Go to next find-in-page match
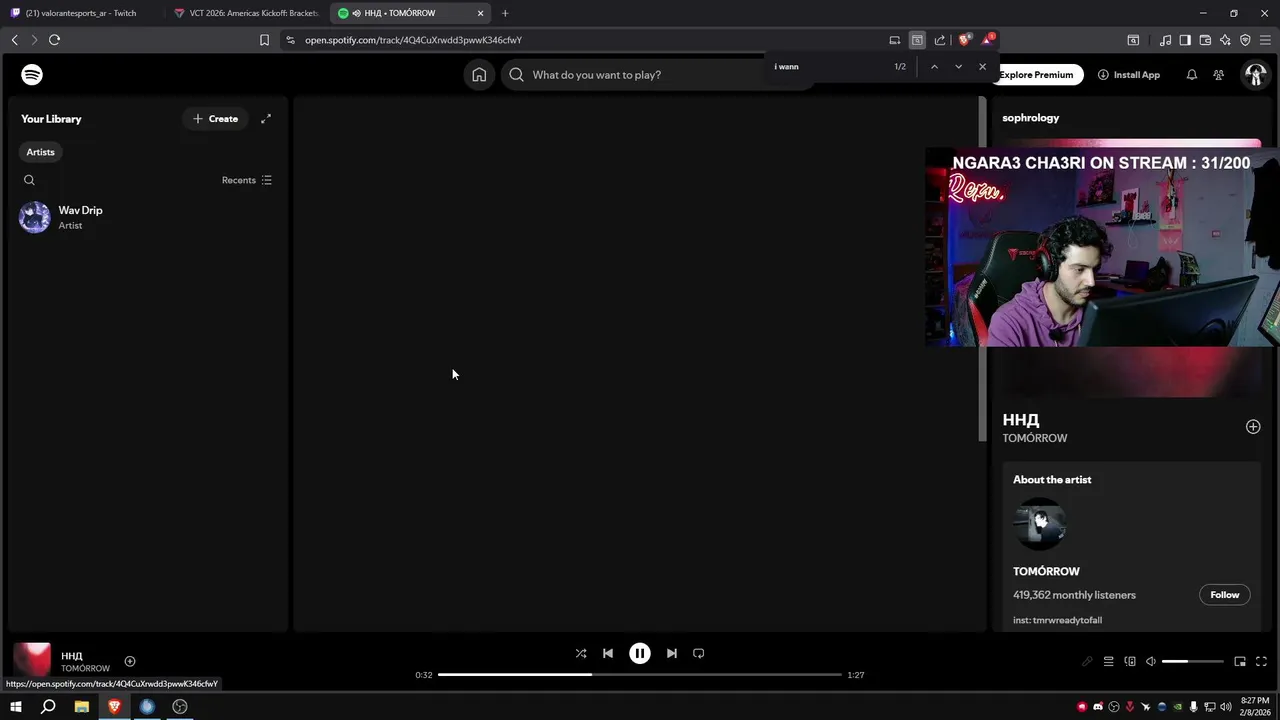1280x720 pixels. (958, 67)
